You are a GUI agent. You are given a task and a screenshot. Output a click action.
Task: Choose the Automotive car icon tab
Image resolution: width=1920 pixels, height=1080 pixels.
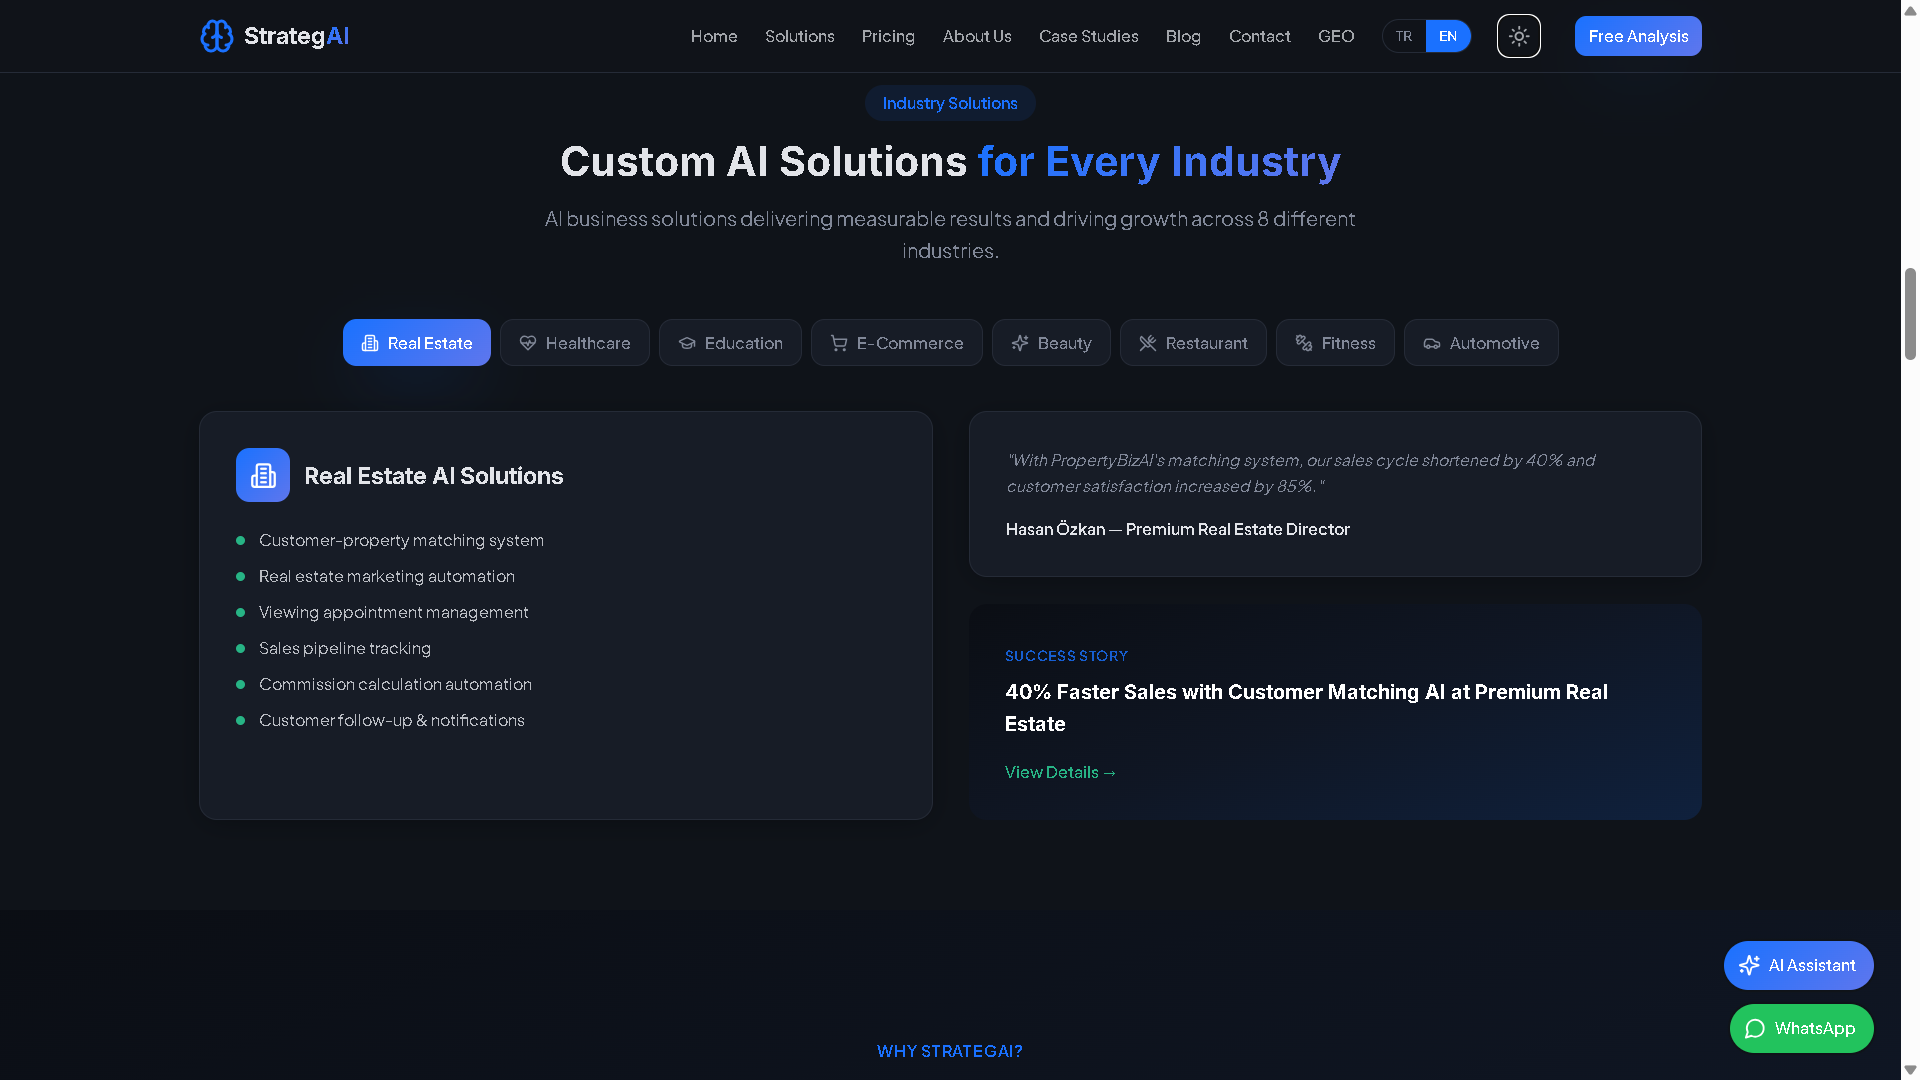[x=1480, y=343]
